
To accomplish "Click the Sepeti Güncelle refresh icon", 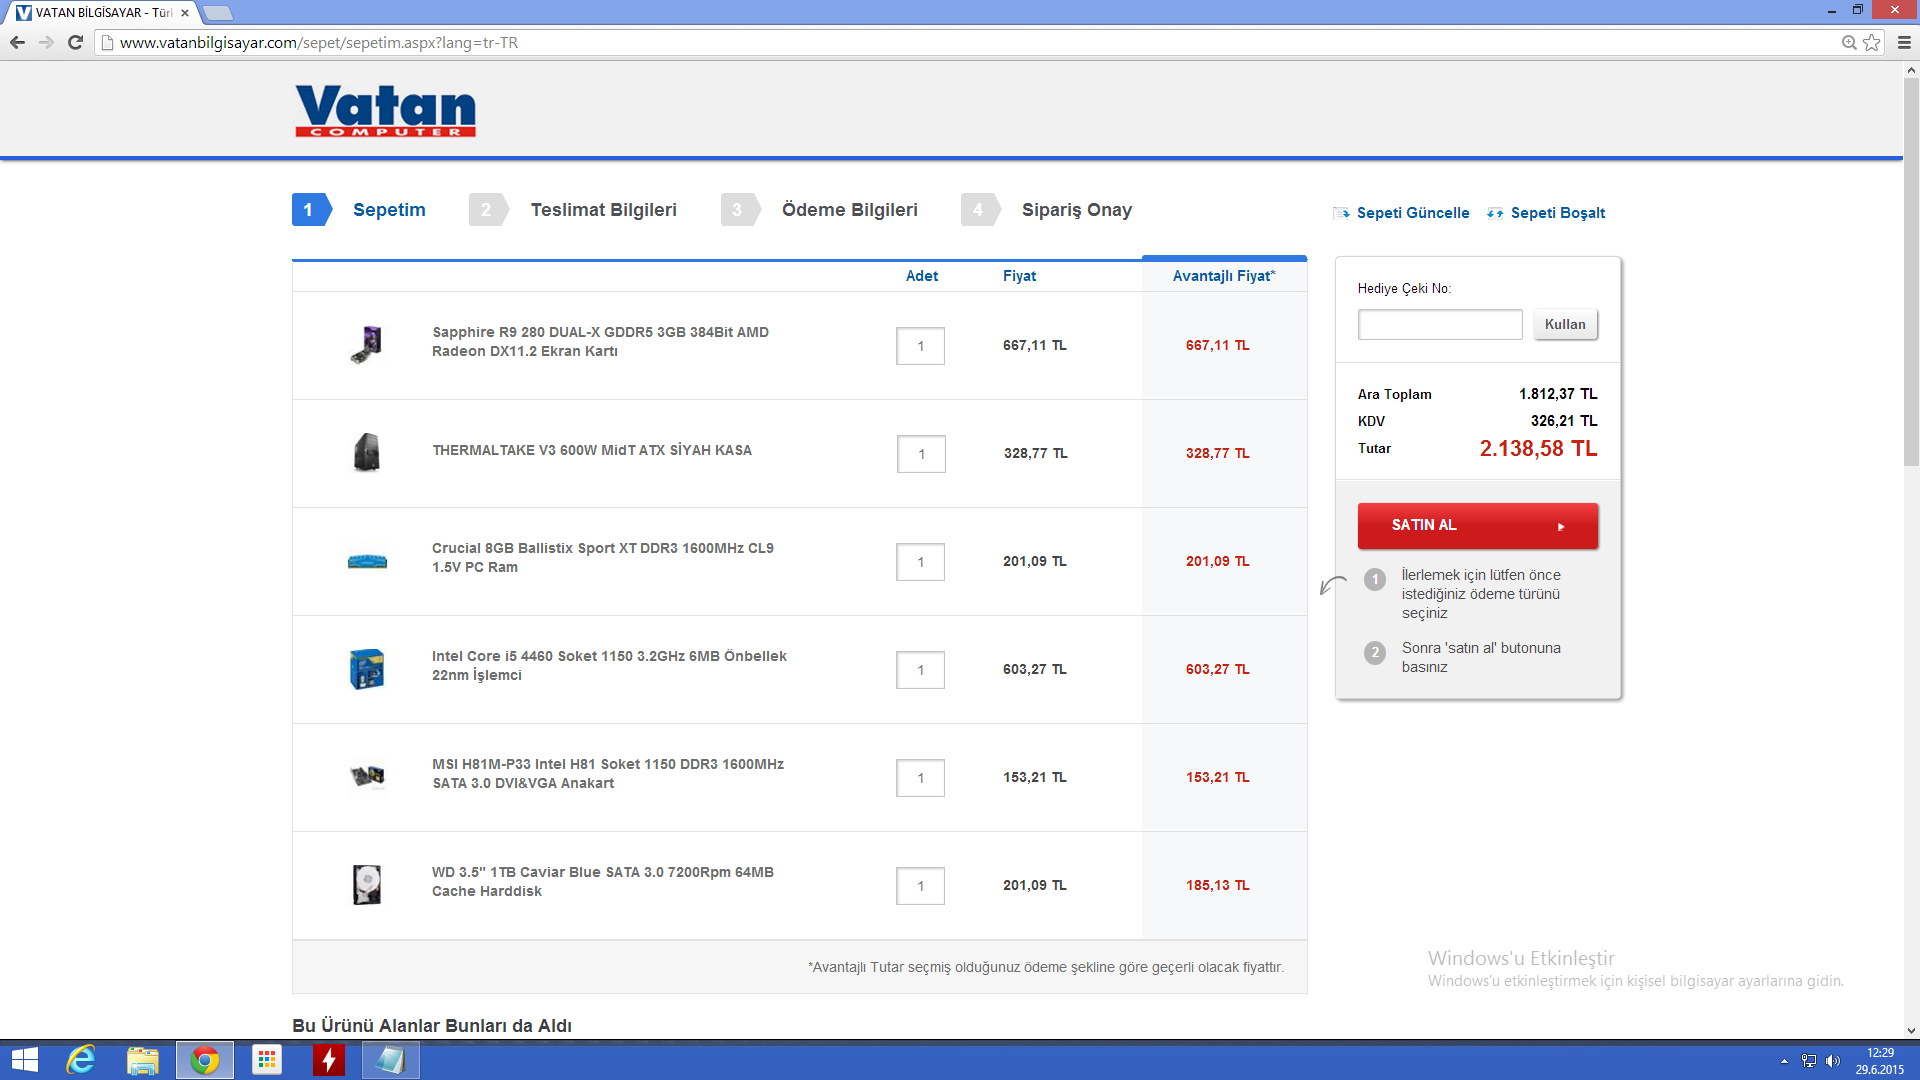I will (1341, 213).
